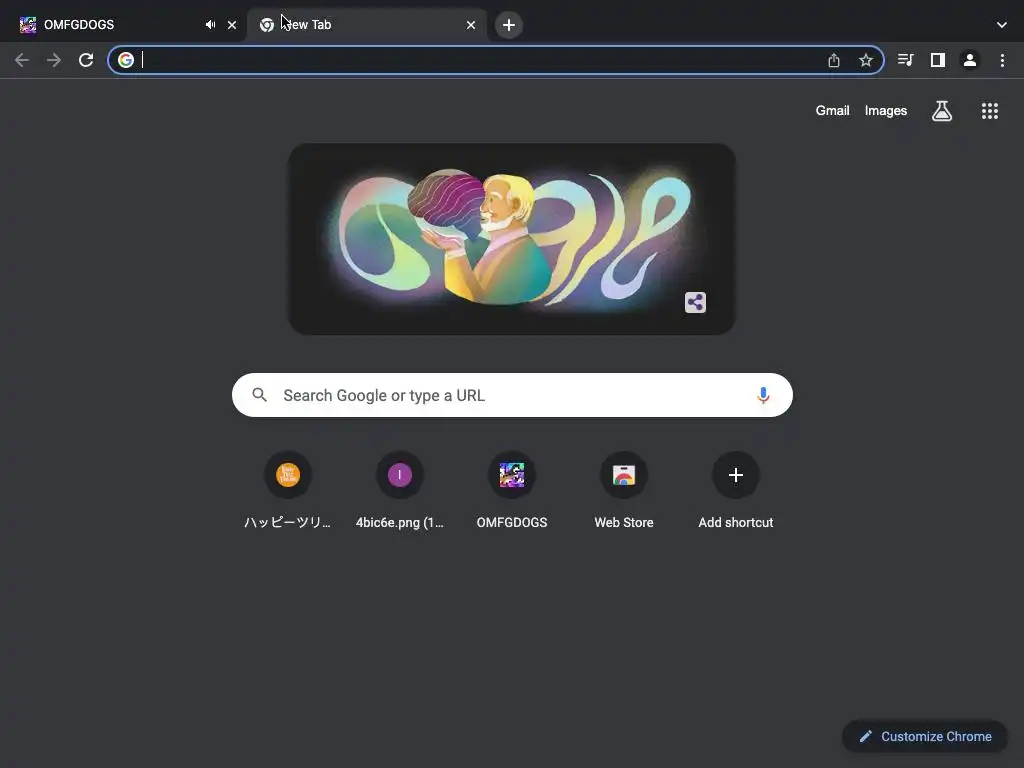
Task: Switch to the OMFGDOGS tab
Action: pos(124,25)
